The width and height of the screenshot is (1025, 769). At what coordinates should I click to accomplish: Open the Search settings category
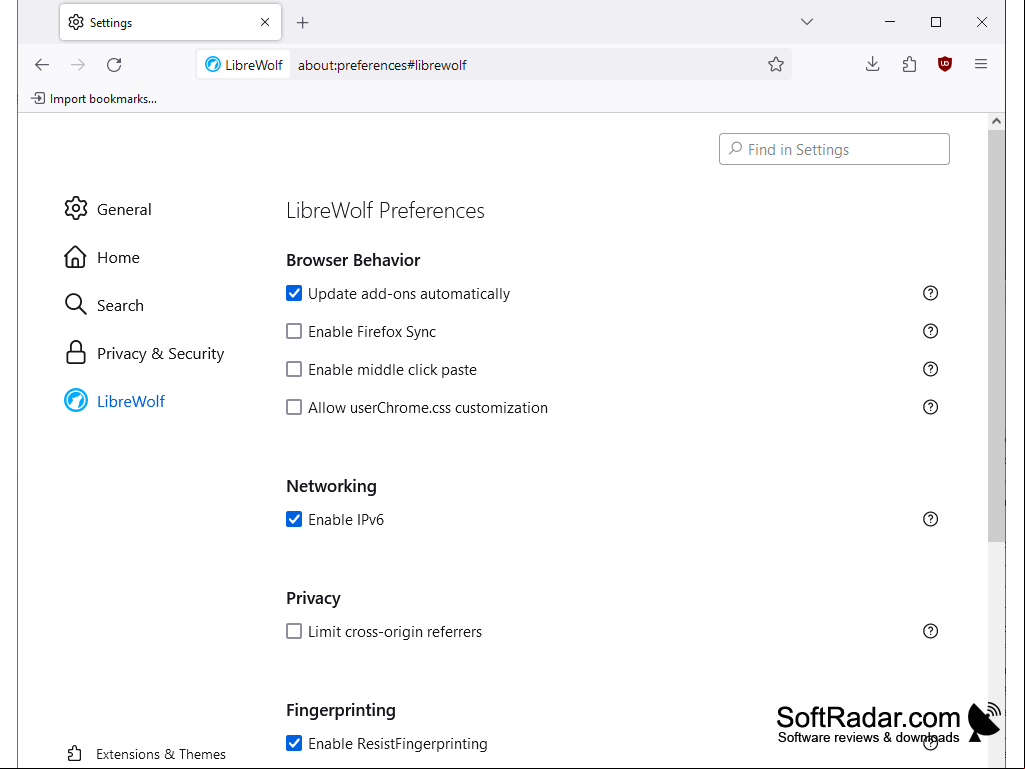point(104,305)
